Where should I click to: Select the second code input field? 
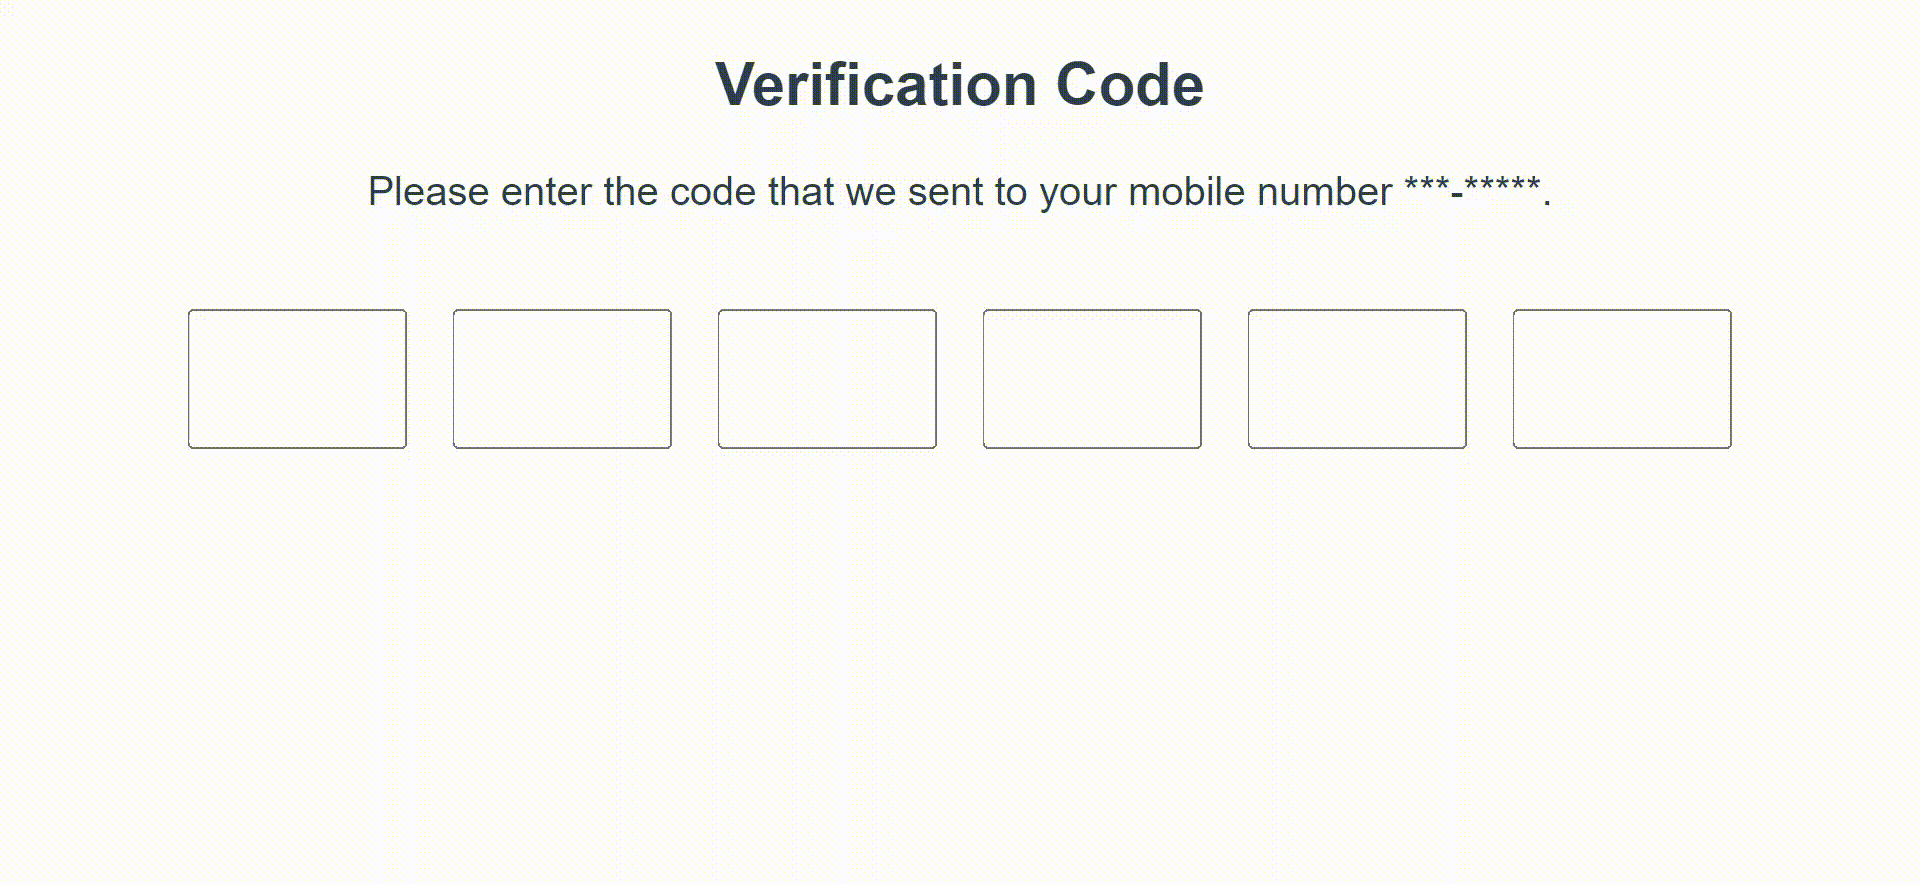561,379
